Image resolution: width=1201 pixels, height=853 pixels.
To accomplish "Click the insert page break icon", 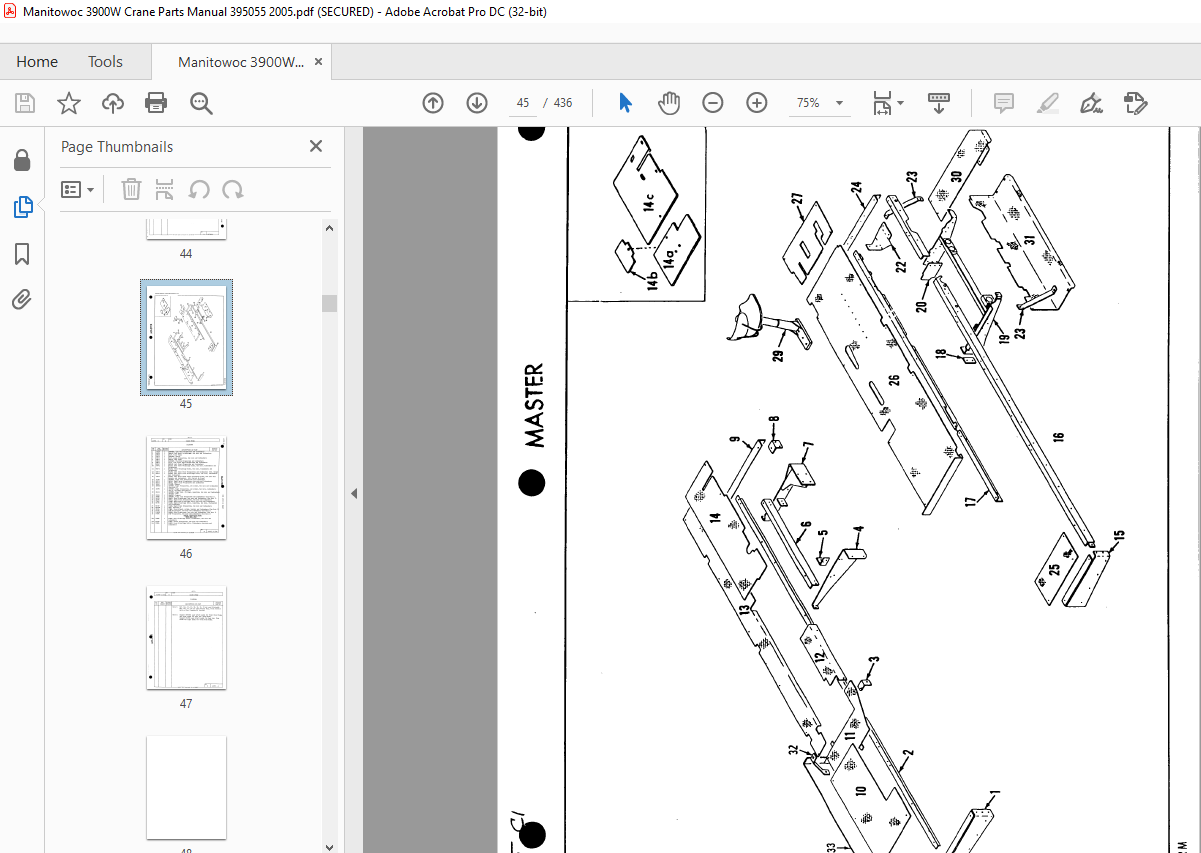I will [165, 189].
